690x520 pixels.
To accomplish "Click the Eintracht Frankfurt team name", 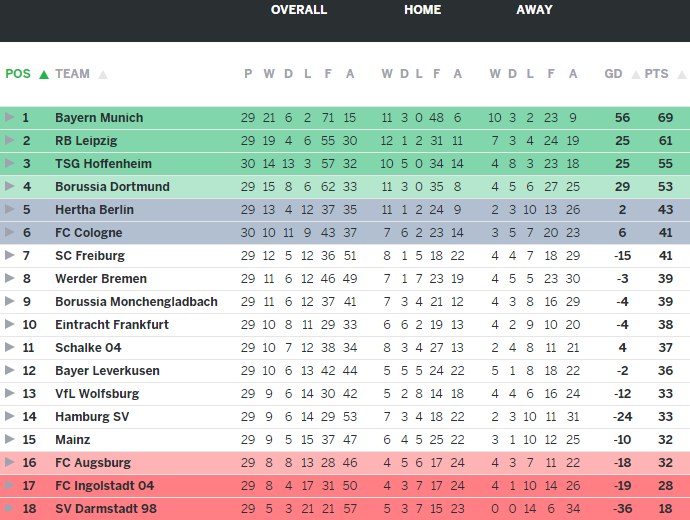I will point(112,325).
